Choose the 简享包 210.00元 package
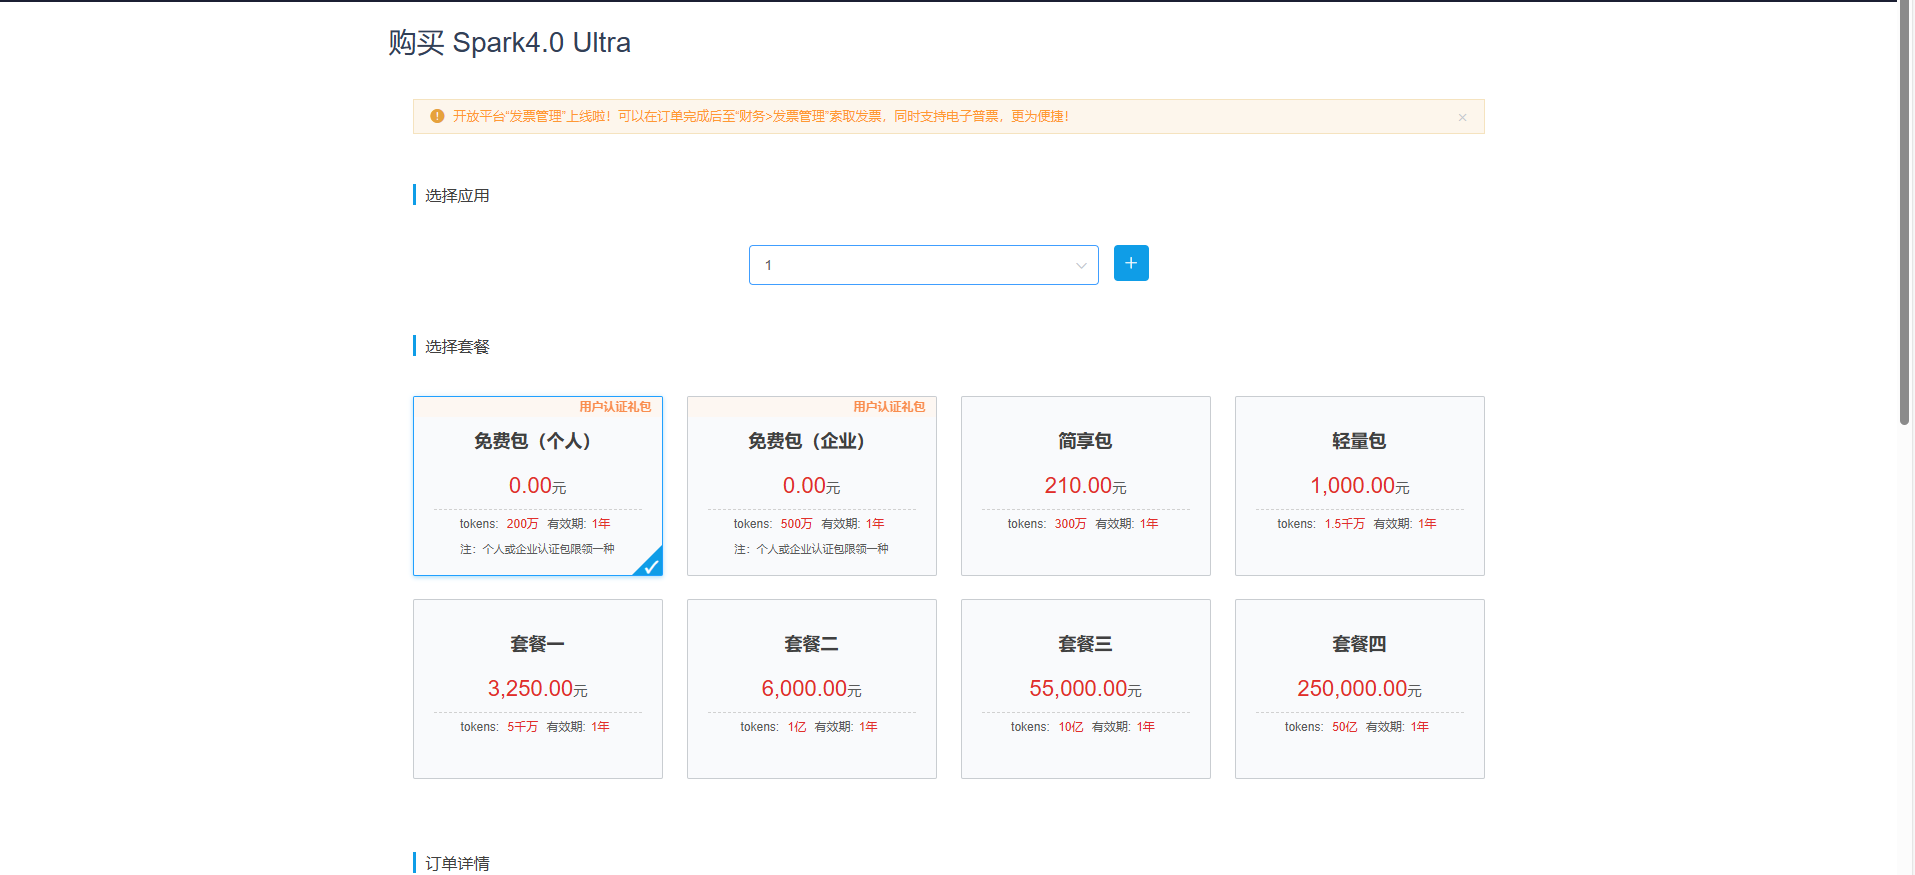This screenshot has height=875, width=1915. coord(1085,486)
